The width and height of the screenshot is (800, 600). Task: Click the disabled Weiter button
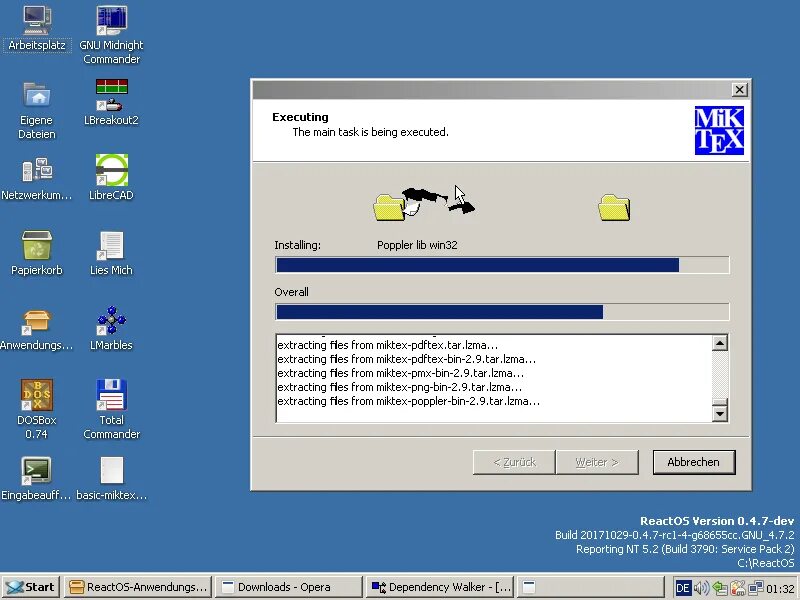coord(597,462)
